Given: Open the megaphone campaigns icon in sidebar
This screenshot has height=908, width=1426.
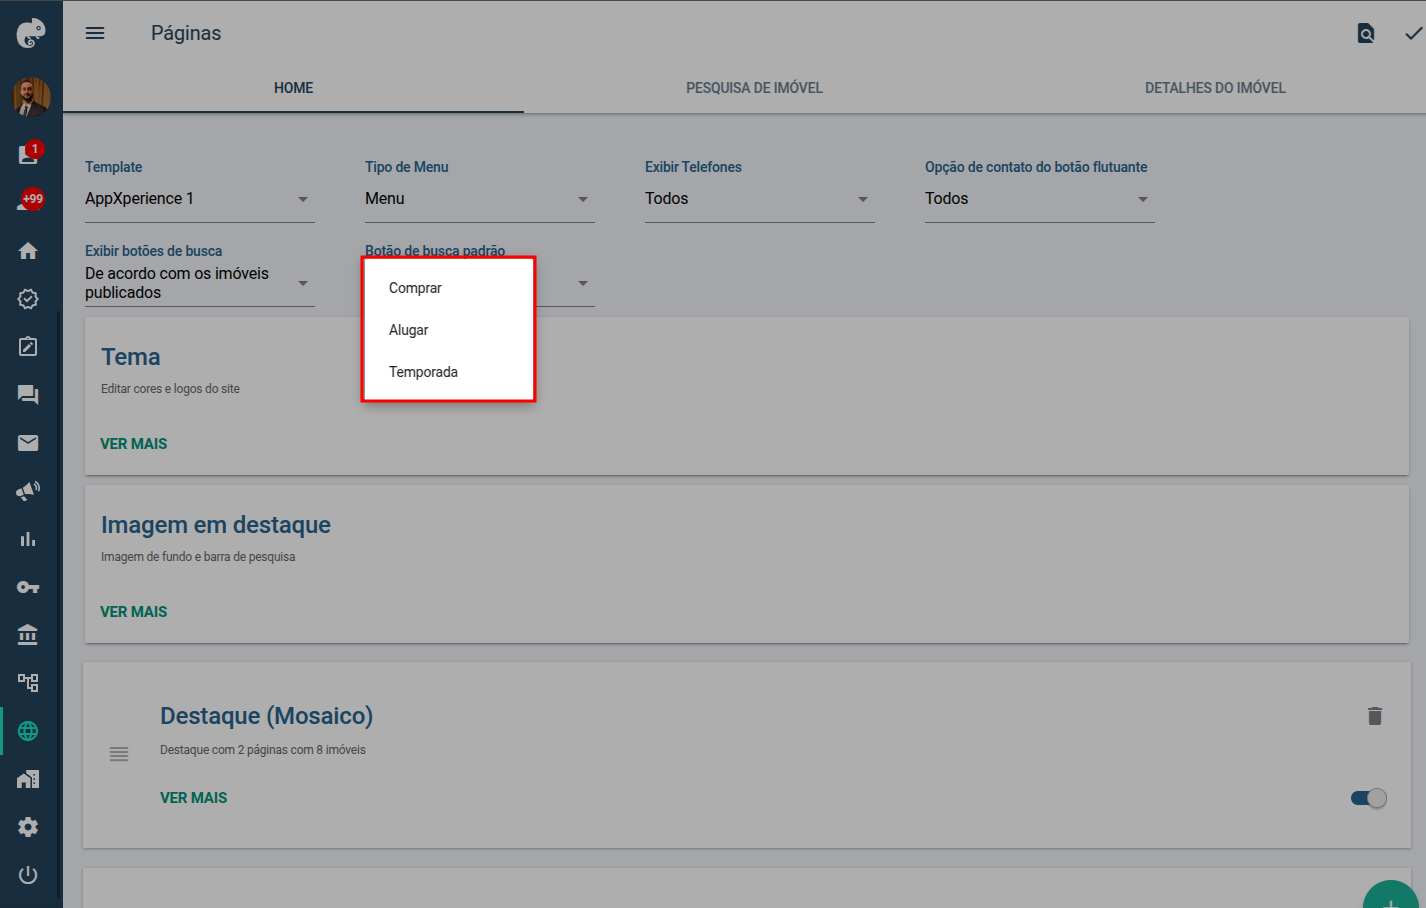Looking at the screenshot, I should click(28, 491).
